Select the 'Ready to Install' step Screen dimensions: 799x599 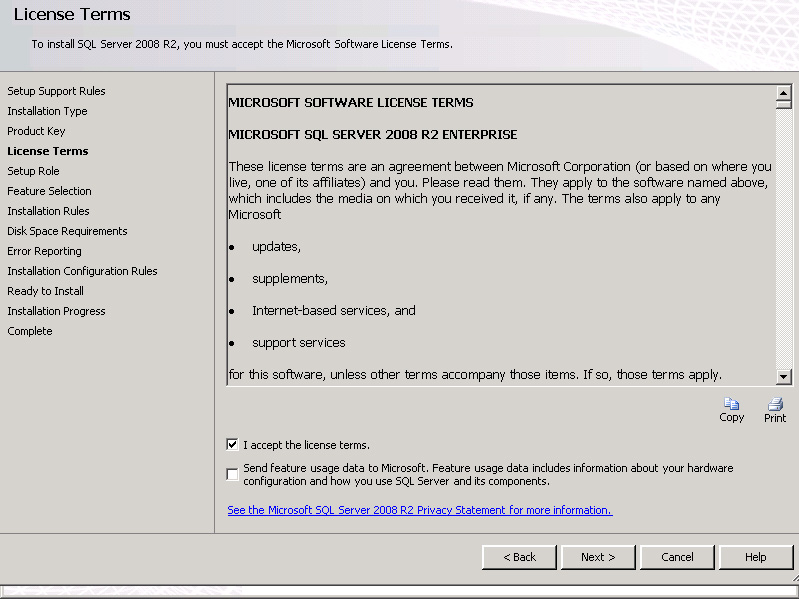pos(45,291)
